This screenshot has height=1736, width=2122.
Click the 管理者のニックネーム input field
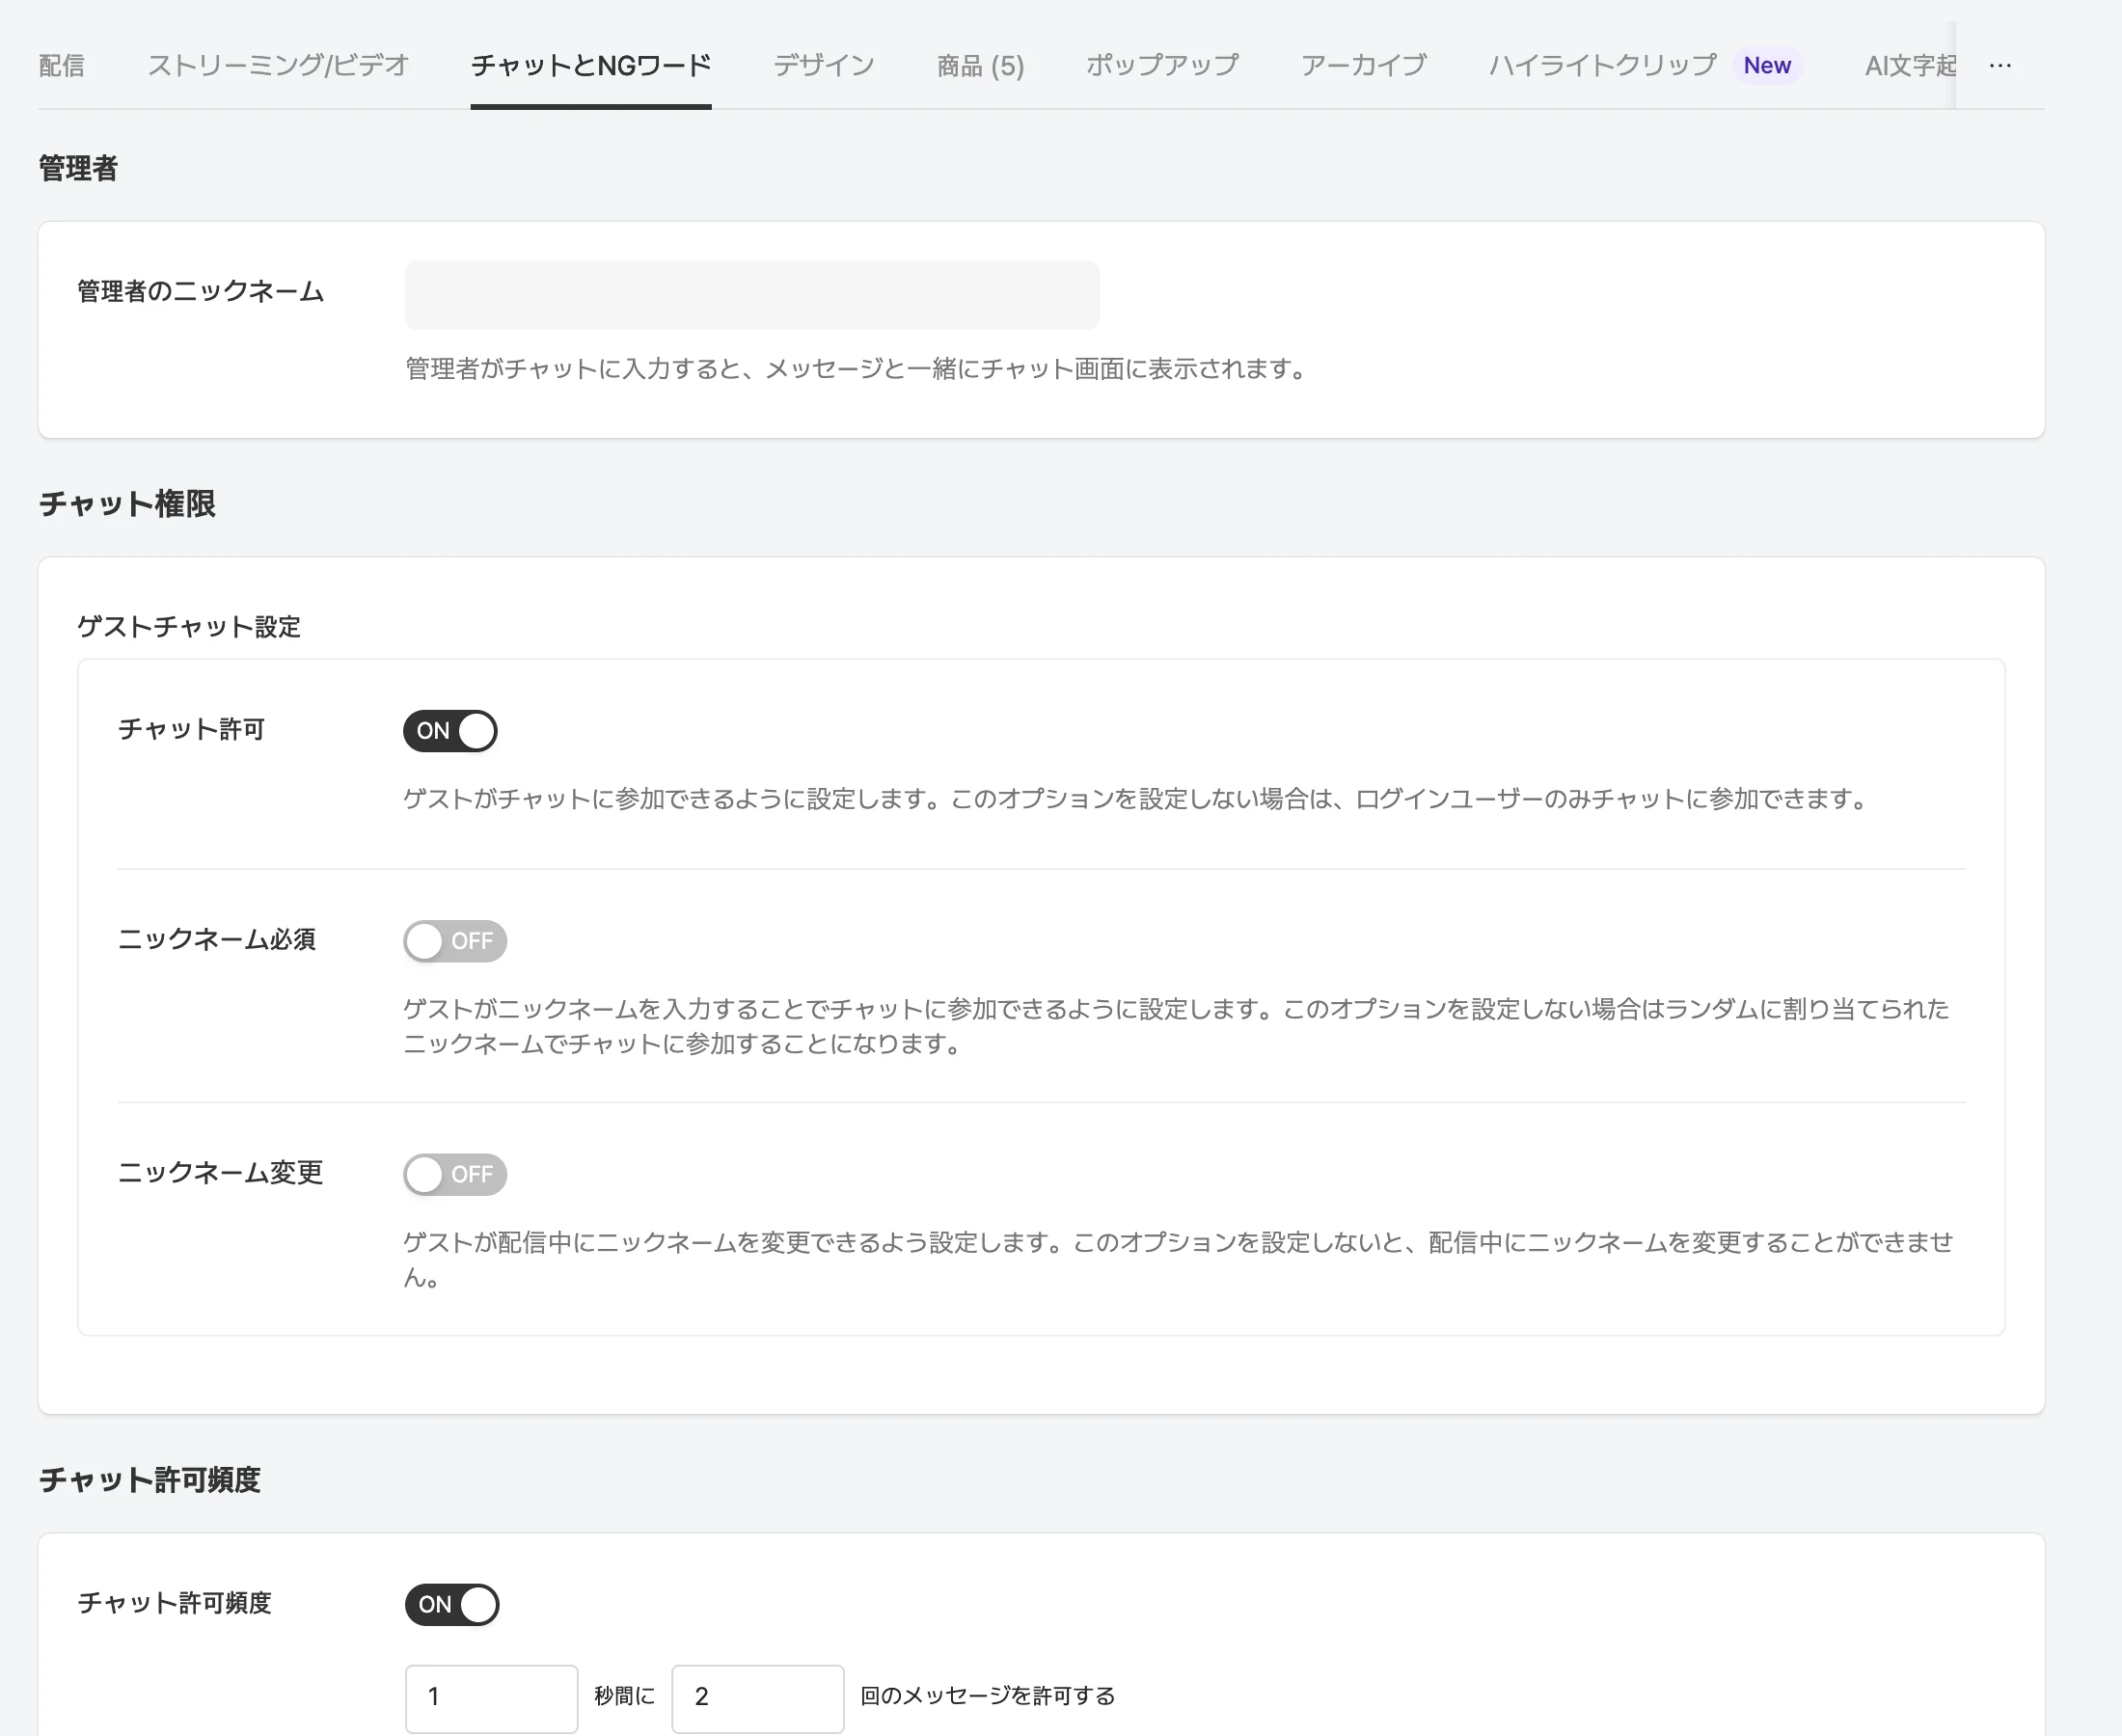pyautogui.click(x=752, y=295)
